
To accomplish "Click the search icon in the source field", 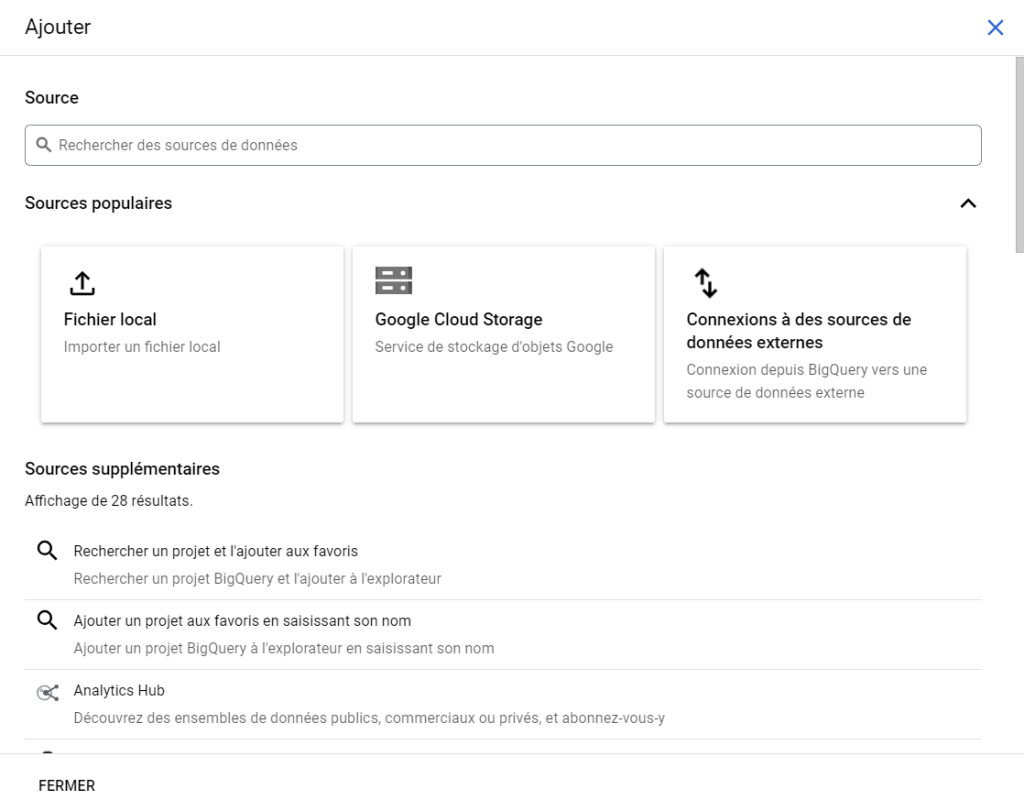I will pos(44,145).
